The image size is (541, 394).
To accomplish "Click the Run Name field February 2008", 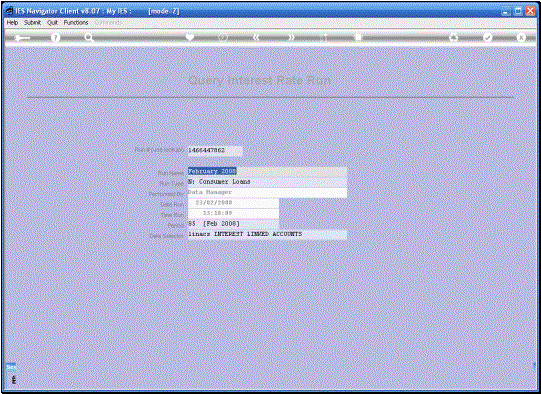I will pyautogui.click(x=267, y=171).
